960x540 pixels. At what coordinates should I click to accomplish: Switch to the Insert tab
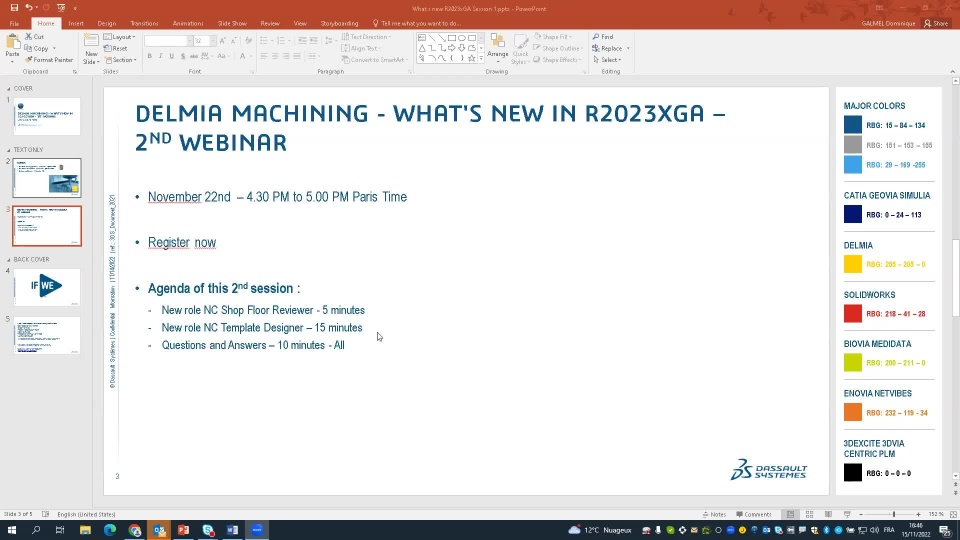tap(76, 23)
